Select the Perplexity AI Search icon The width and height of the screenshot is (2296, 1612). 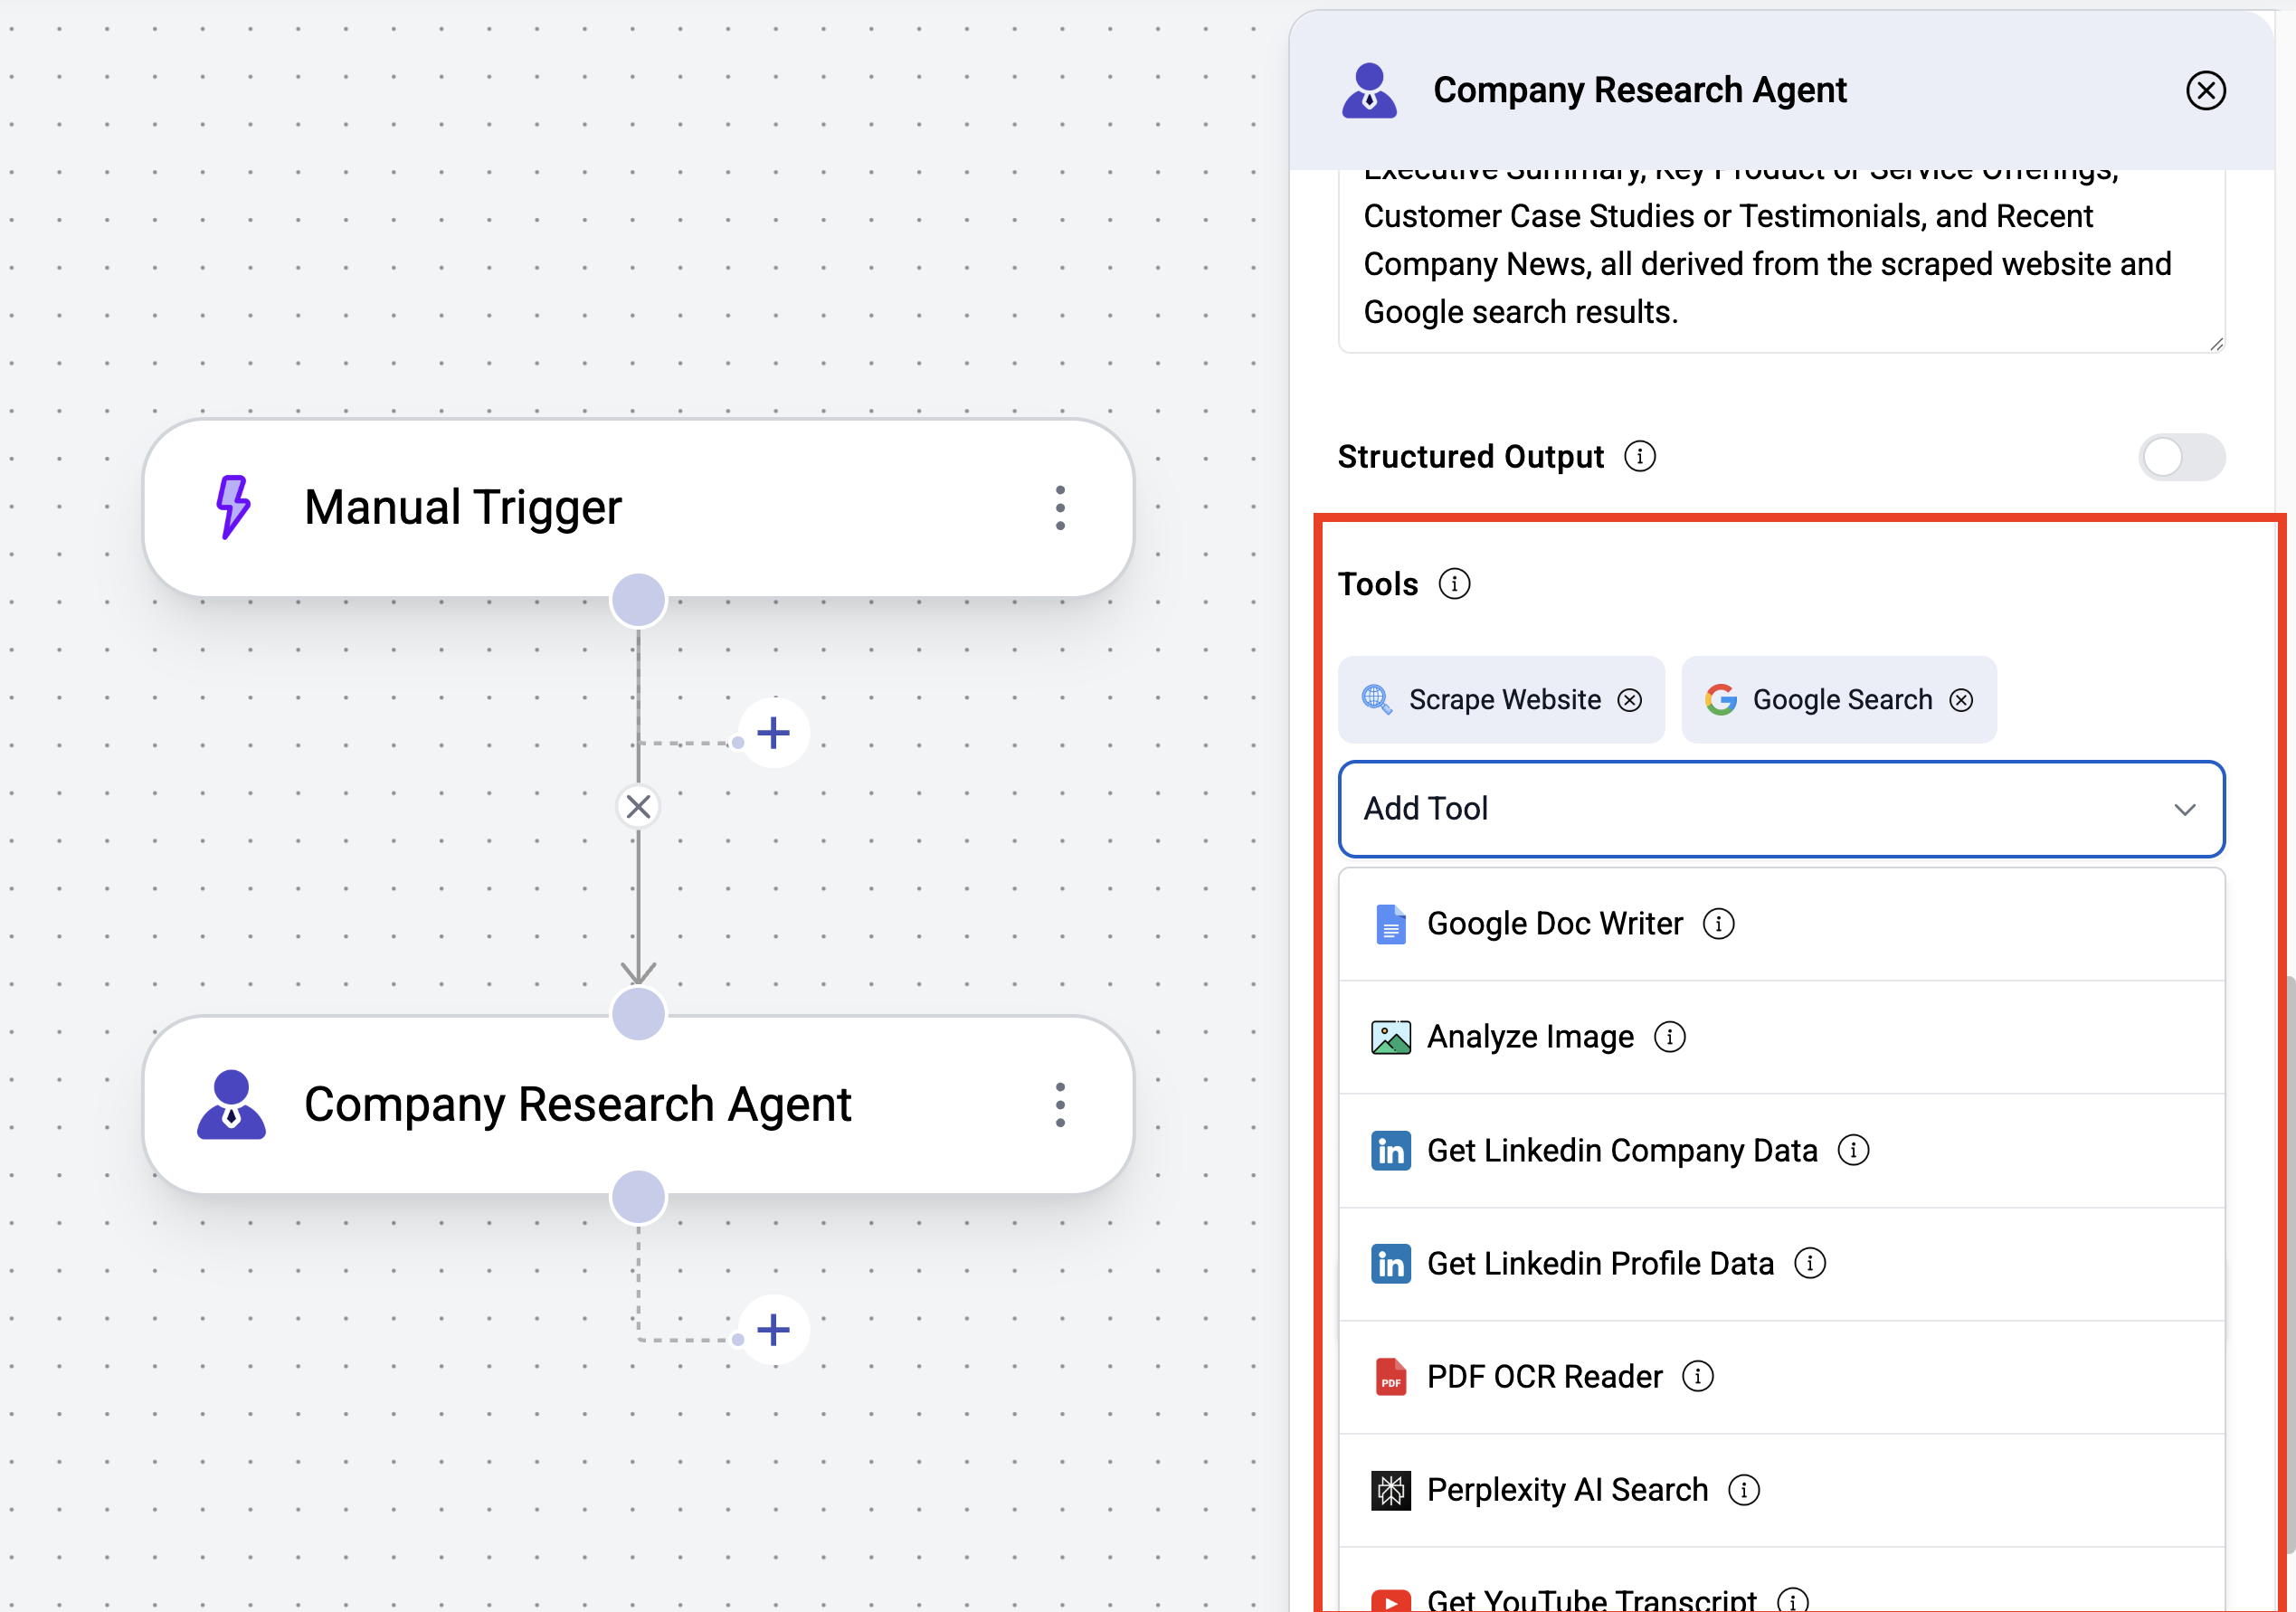1390,1489
